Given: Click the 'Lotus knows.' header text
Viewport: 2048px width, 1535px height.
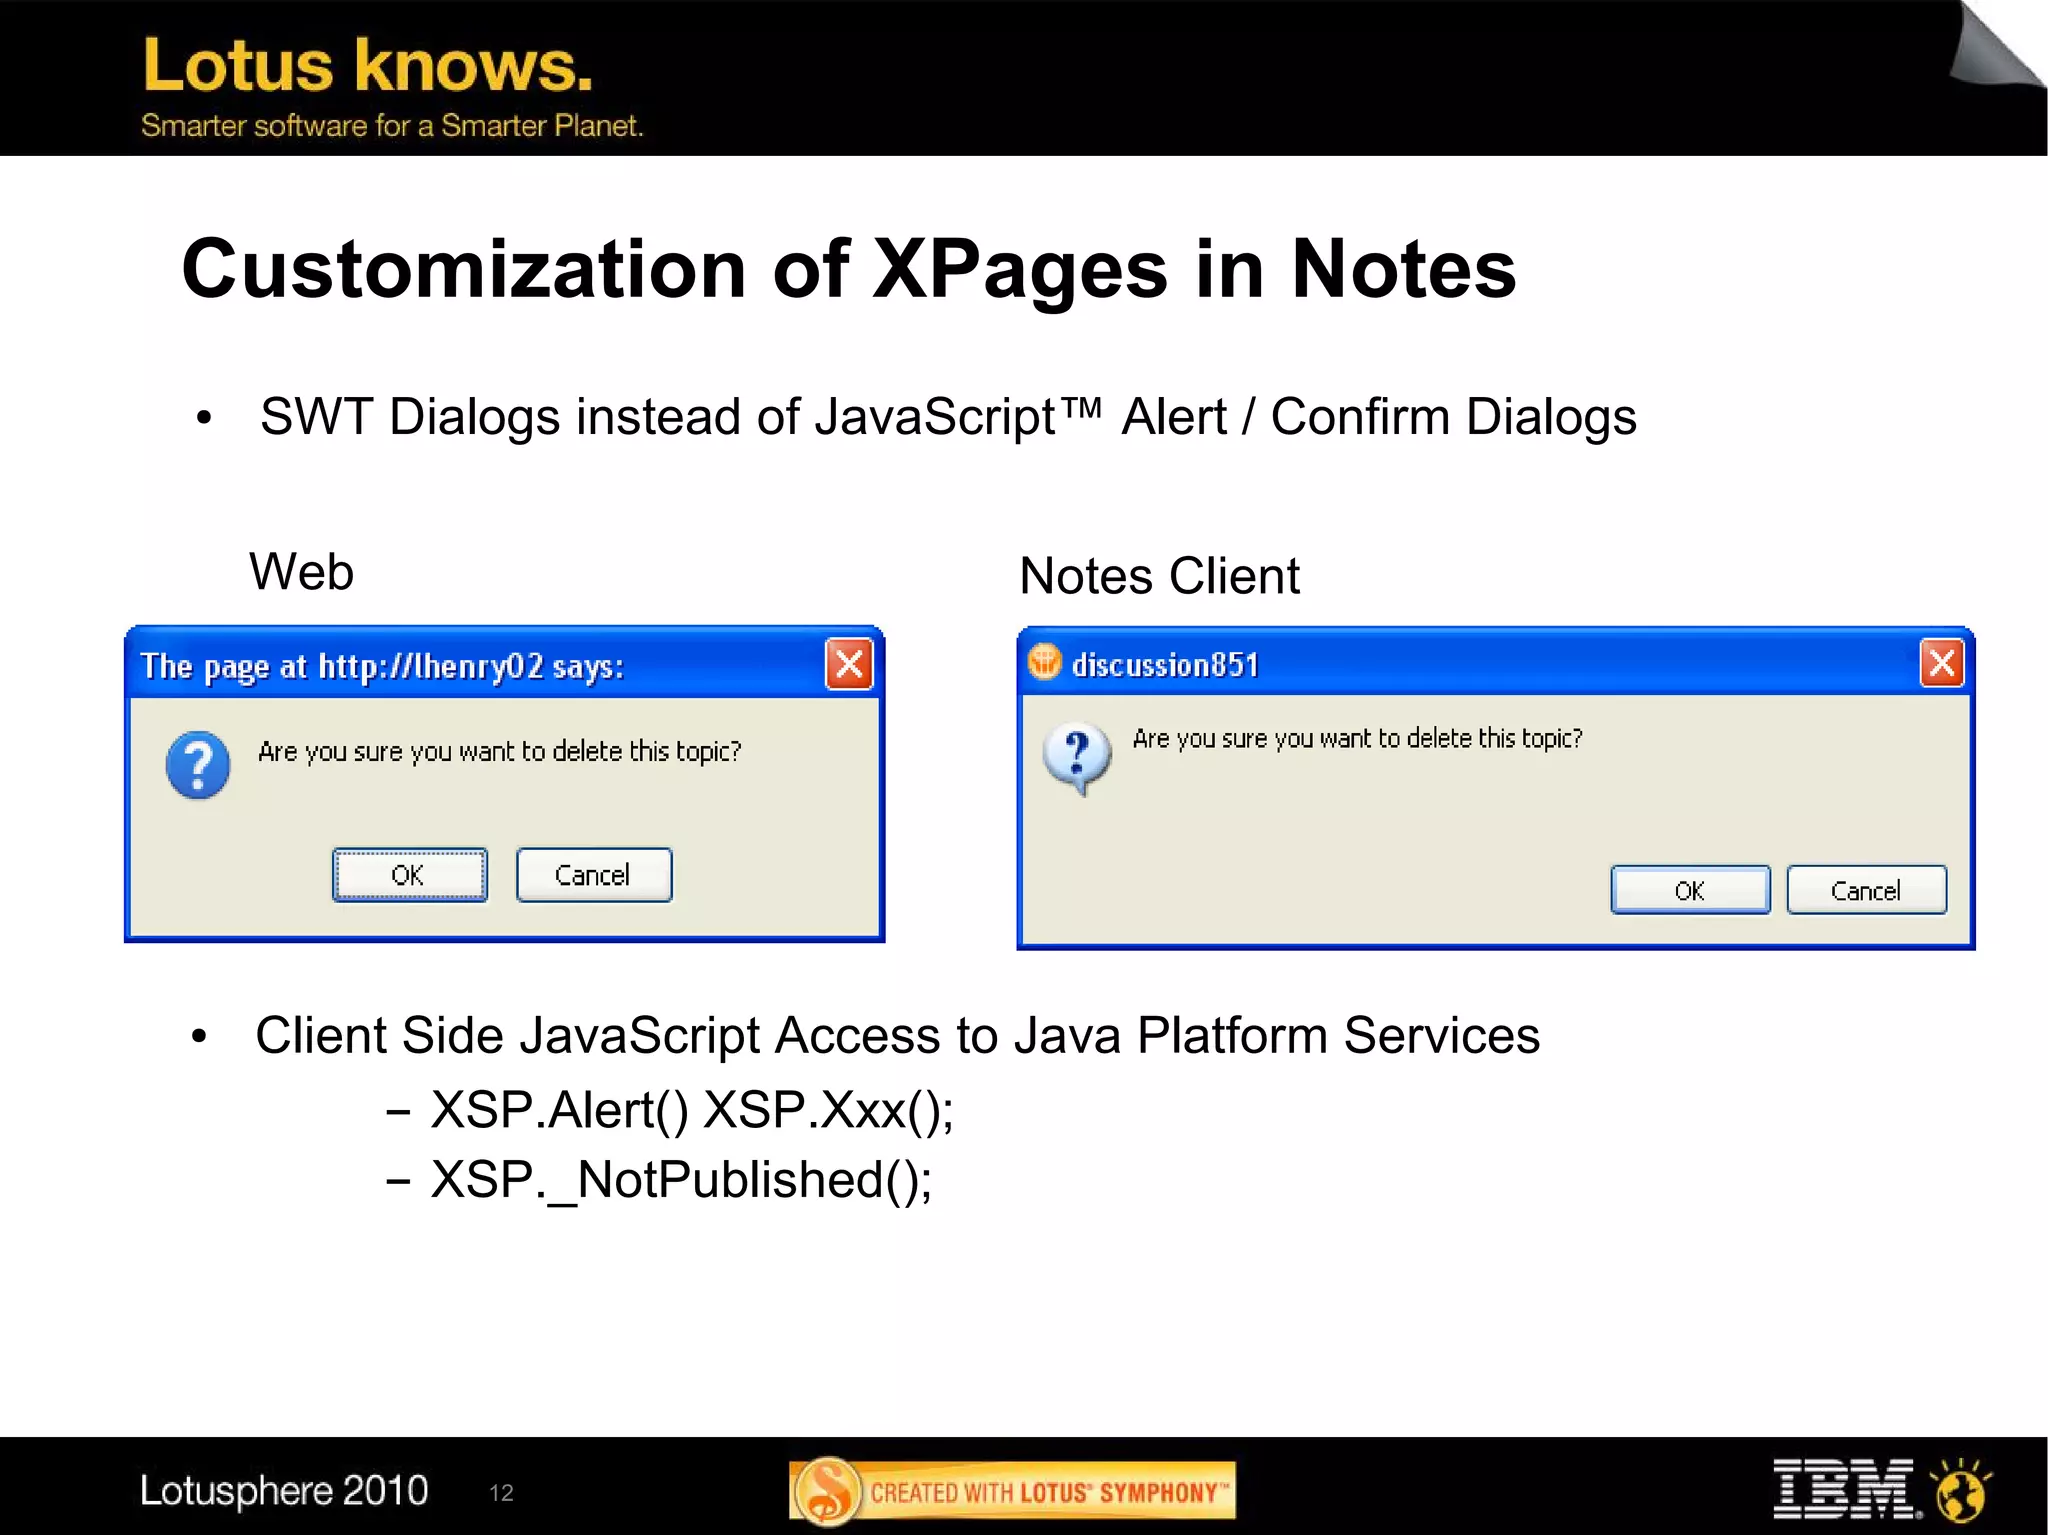Looking at the screenshot, I should click(367, 65).
